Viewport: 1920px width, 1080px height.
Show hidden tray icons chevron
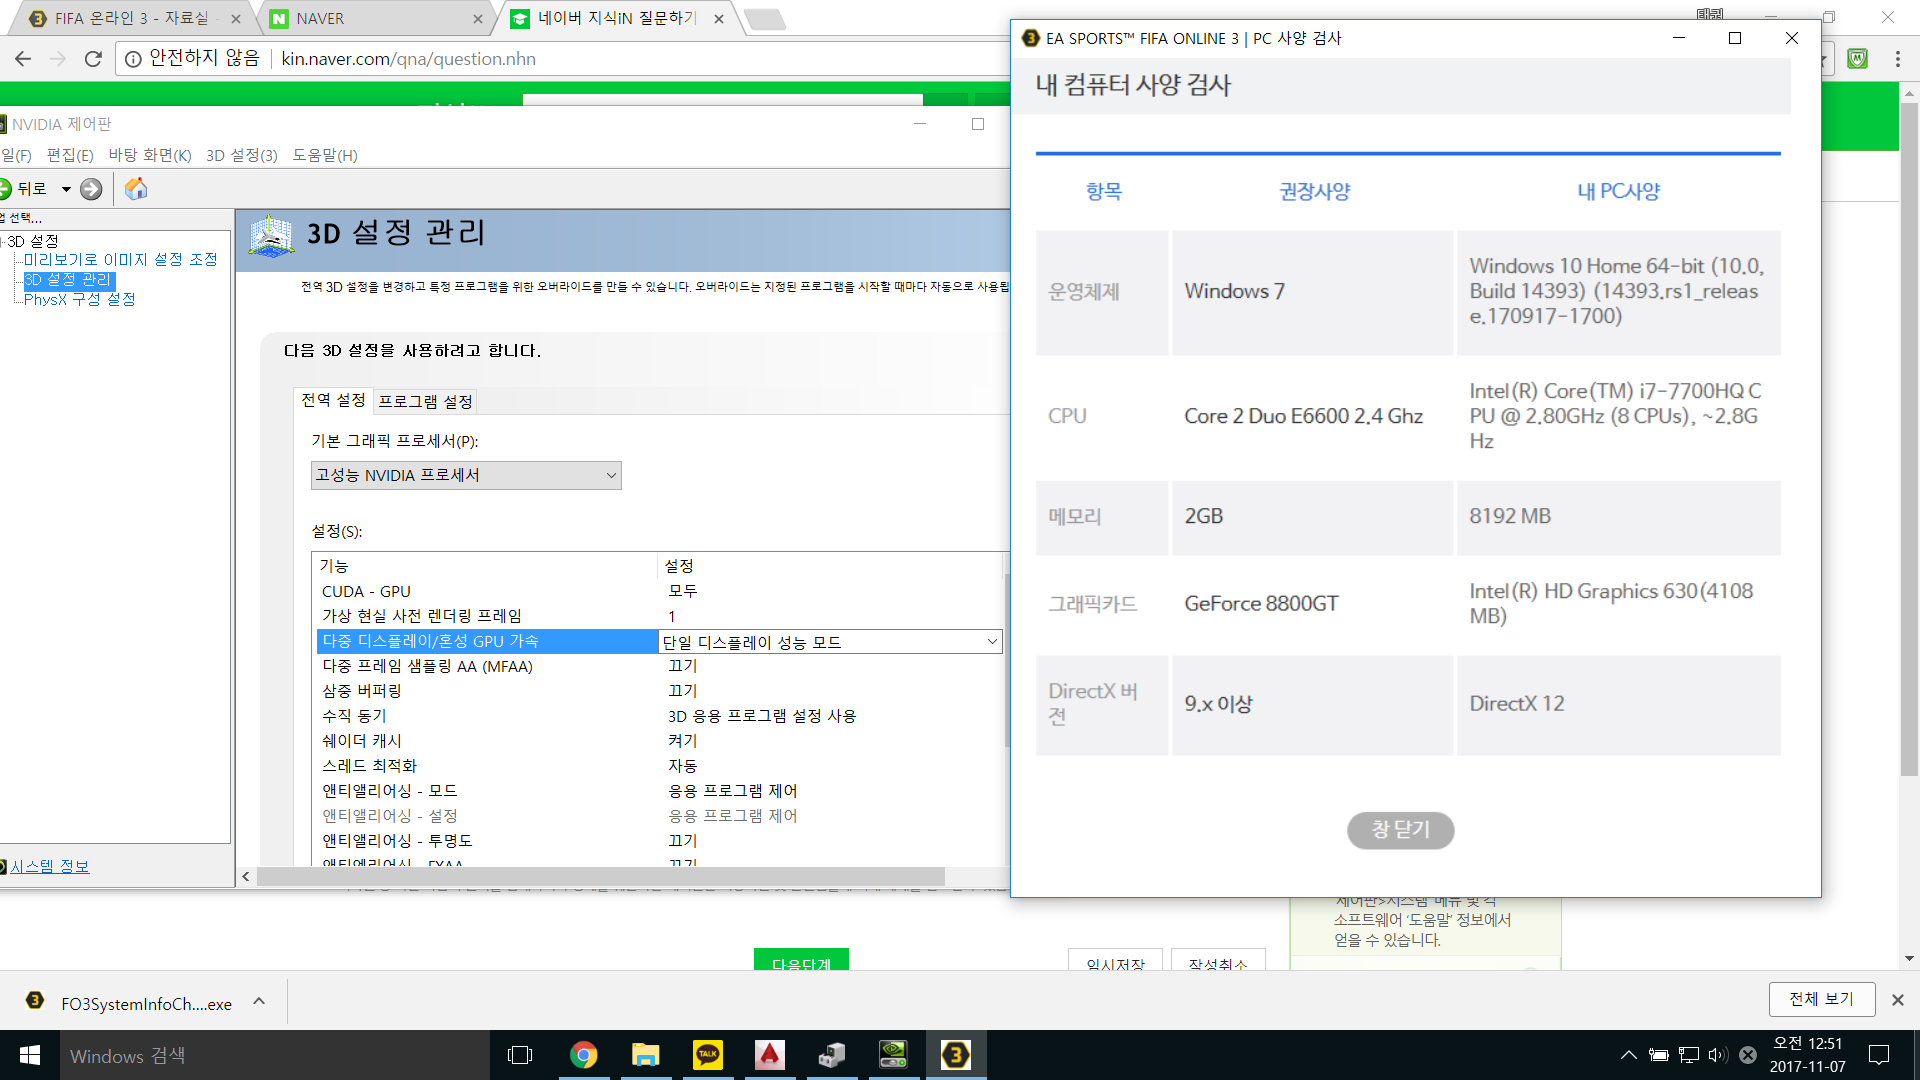coord(1628,1055)
